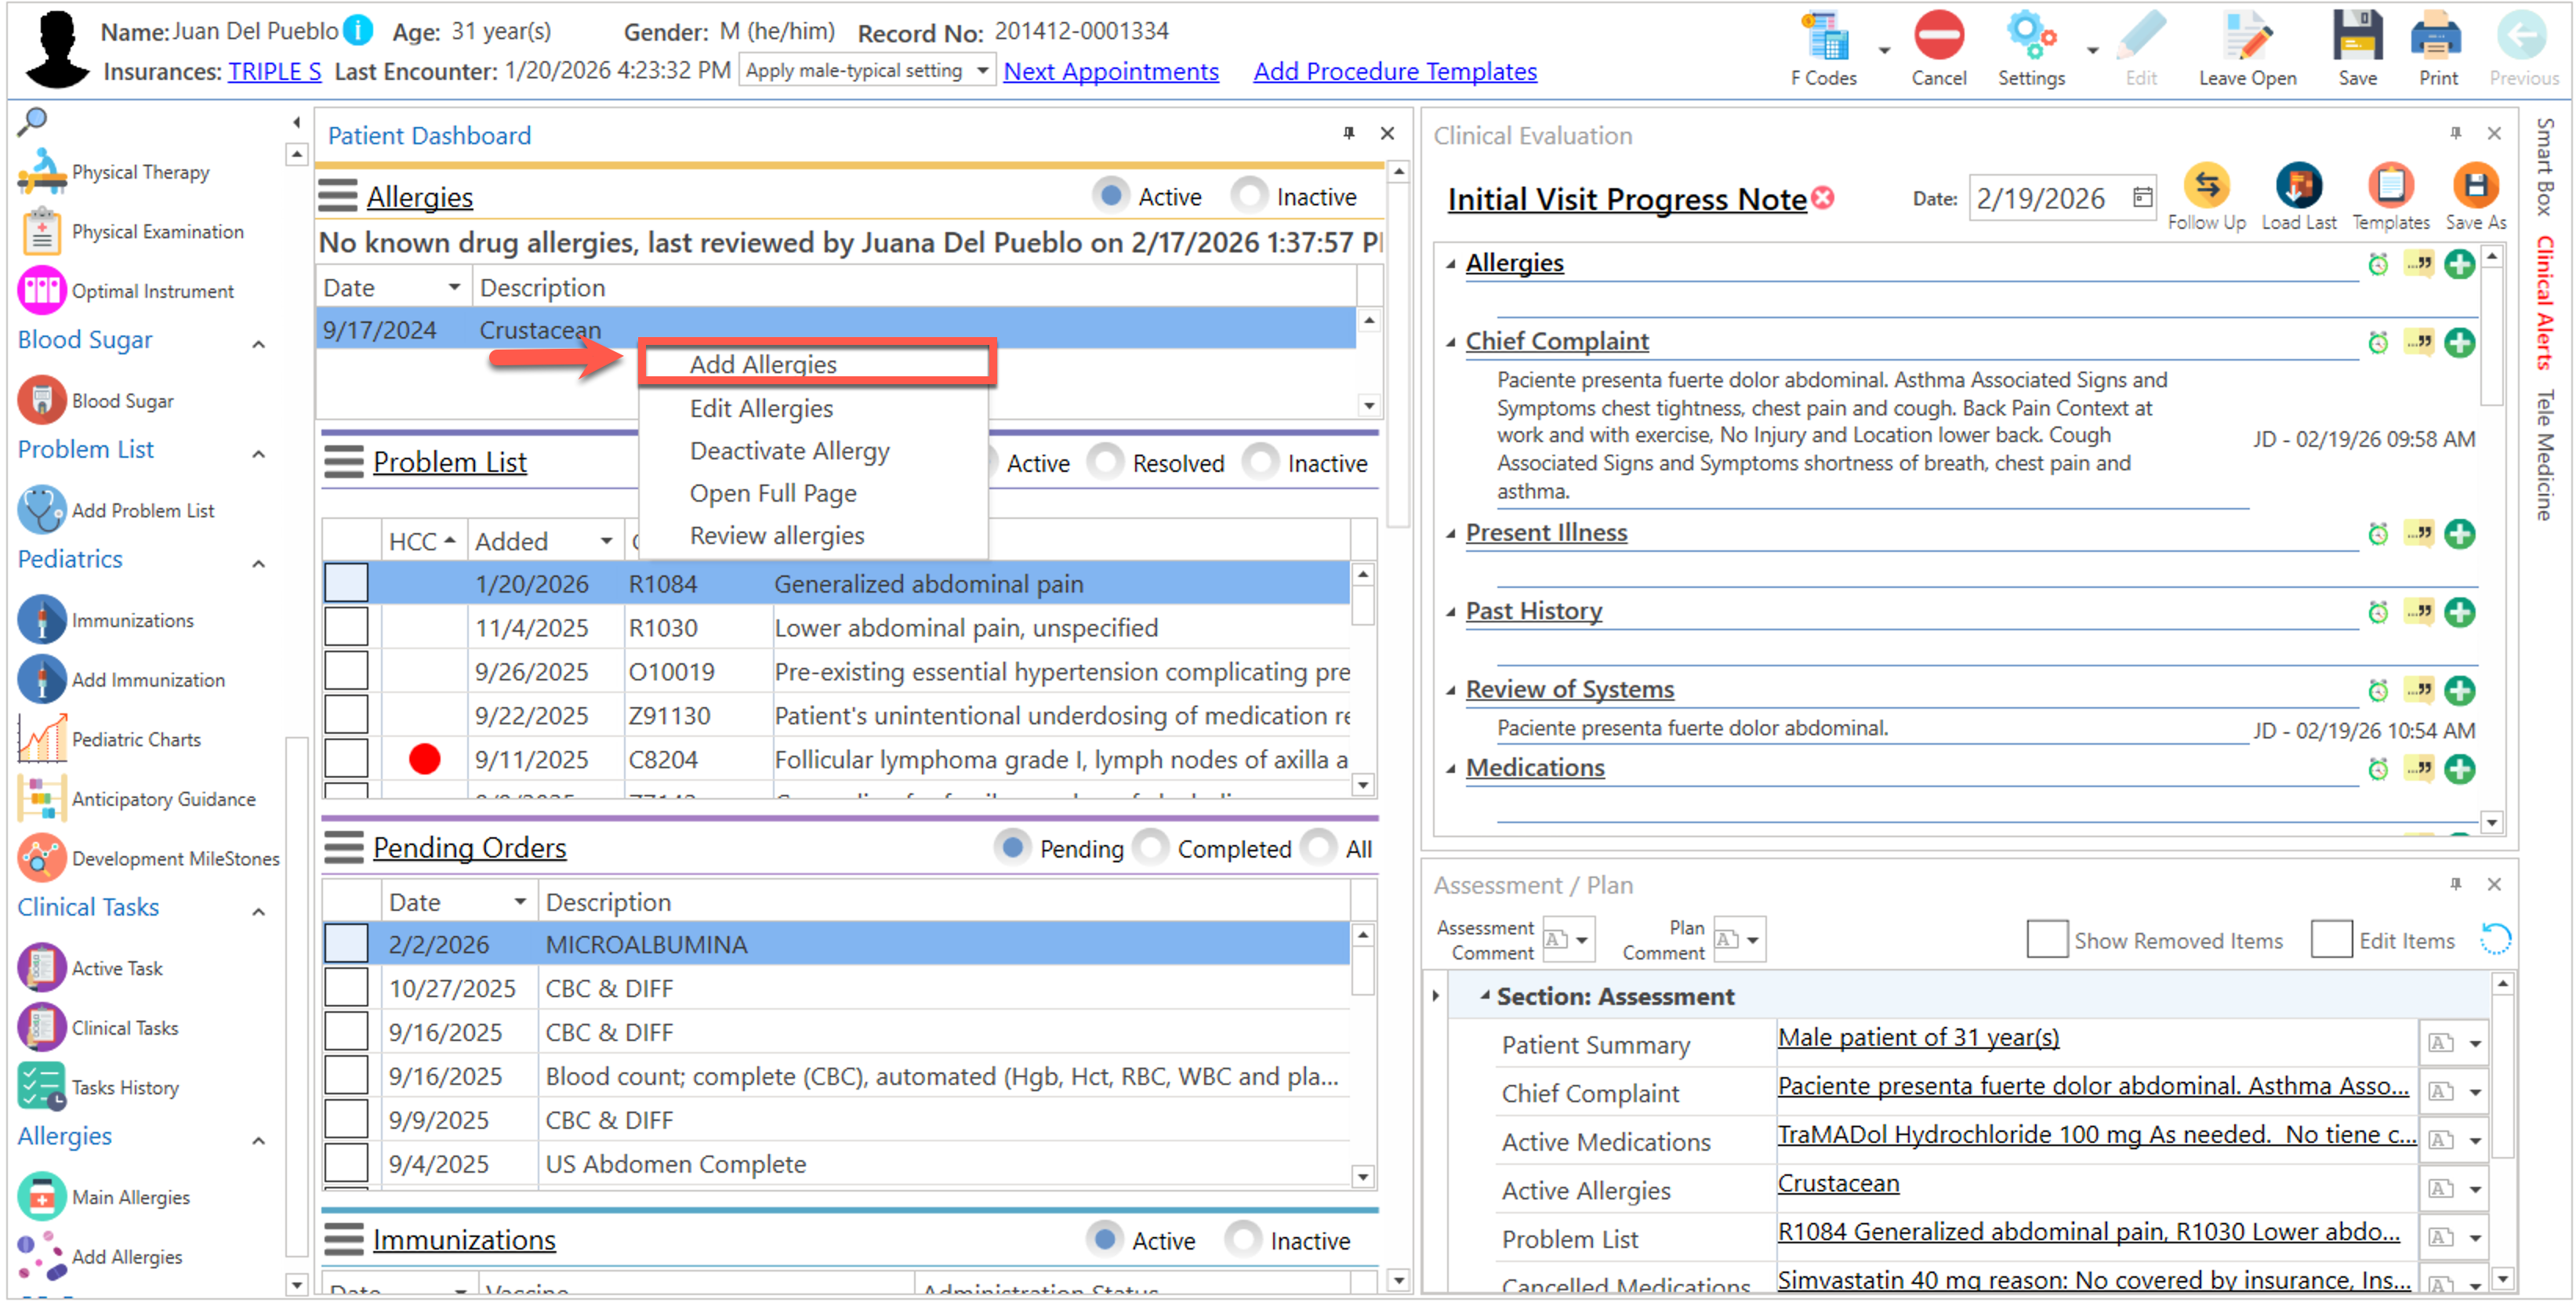The width and height of the screenshot is (2576, 1306).
Task: Click the Print icon
Action: (x=2436, y=38)
